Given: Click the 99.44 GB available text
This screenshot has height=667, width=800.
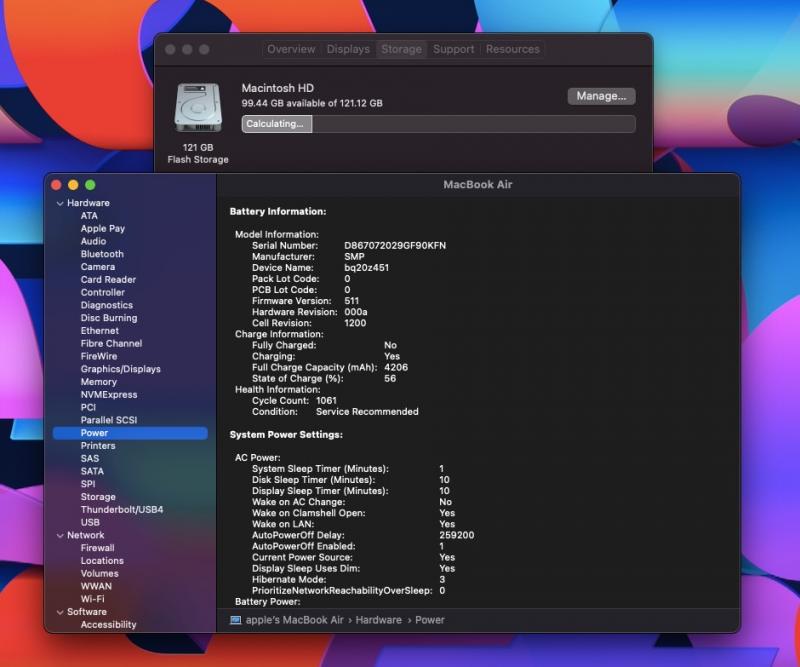Looking at the screenshot, I should point(312,103).
